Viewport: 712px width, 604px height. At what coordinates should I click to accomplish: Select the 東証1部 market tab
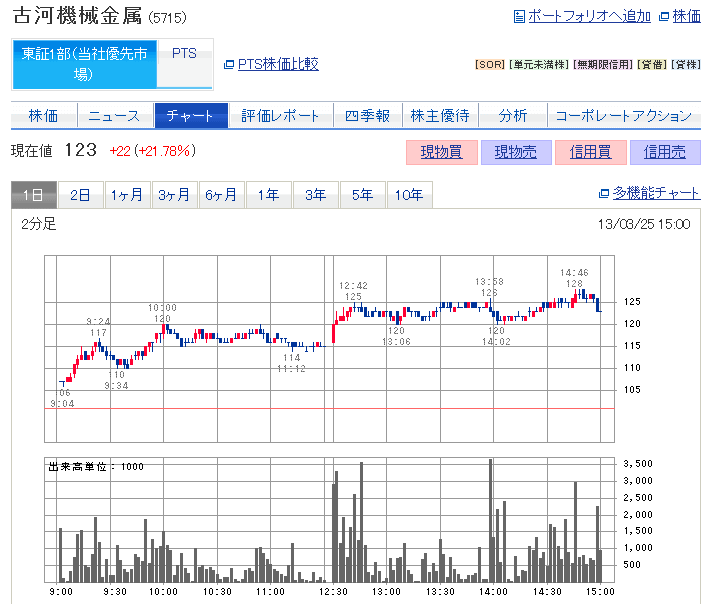(x=84, y=64)
